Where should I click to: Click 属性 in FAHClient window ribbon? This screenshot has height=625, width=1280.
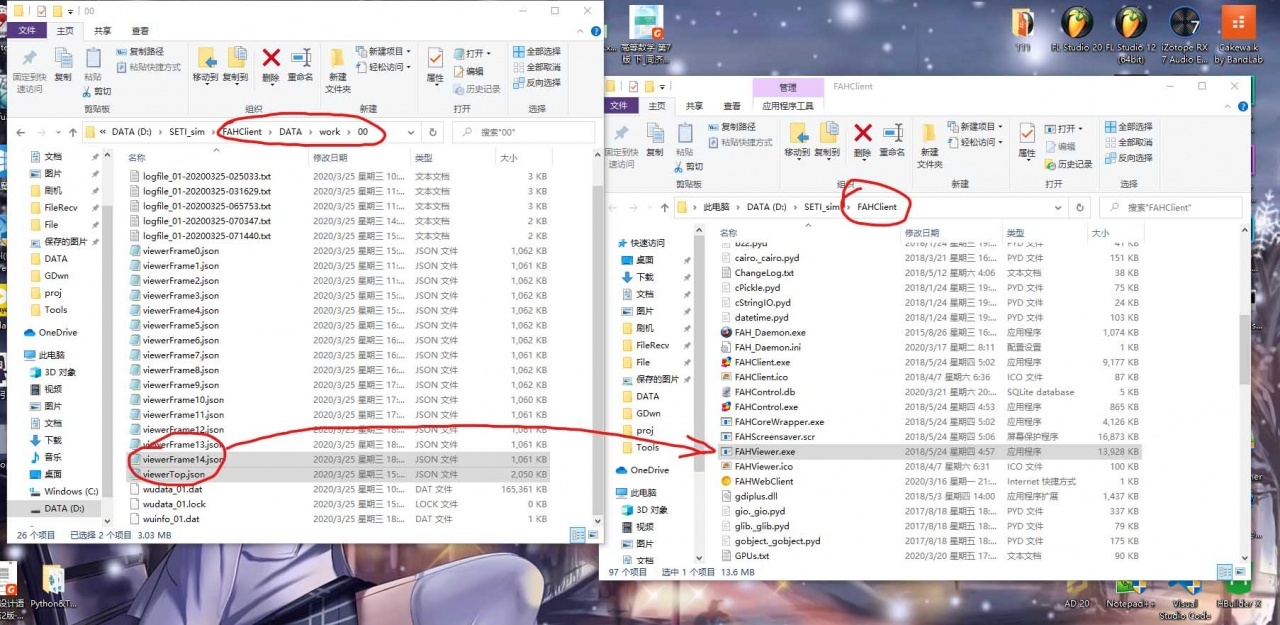[x=1027, y=140]
